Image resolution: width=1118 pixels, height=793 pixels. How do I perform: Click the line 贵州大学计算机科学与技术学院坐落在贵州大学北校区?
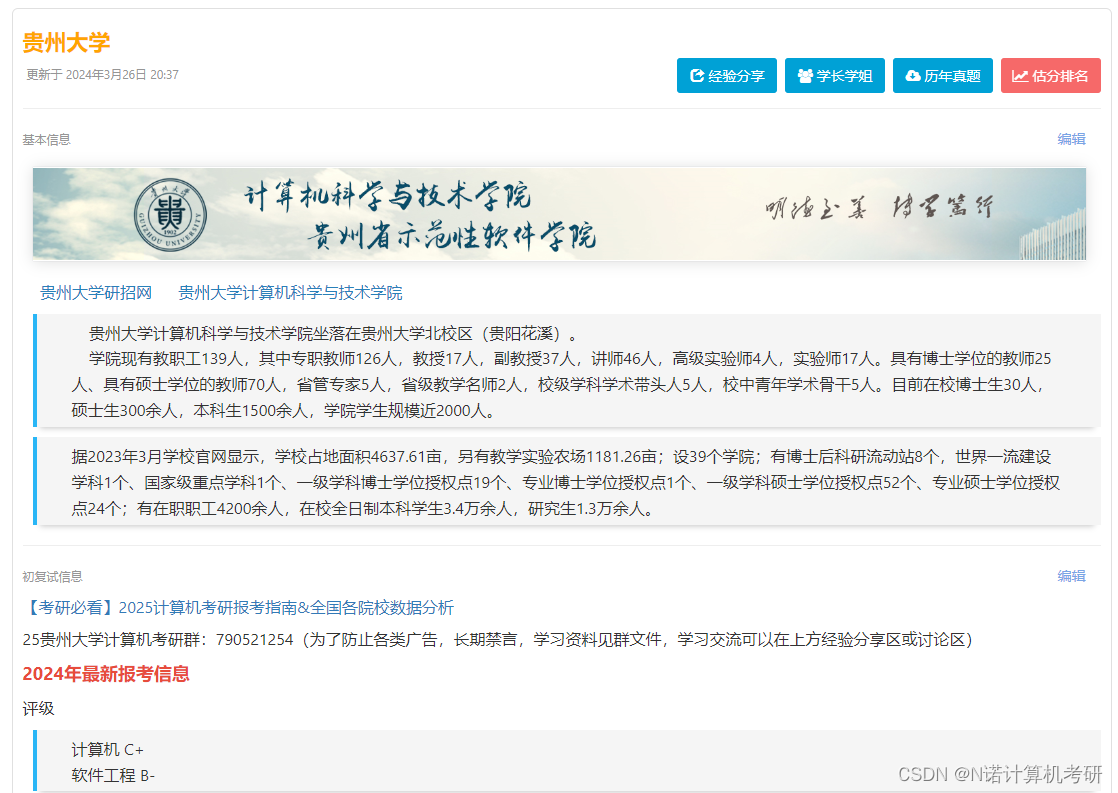[x=333, y=334]
